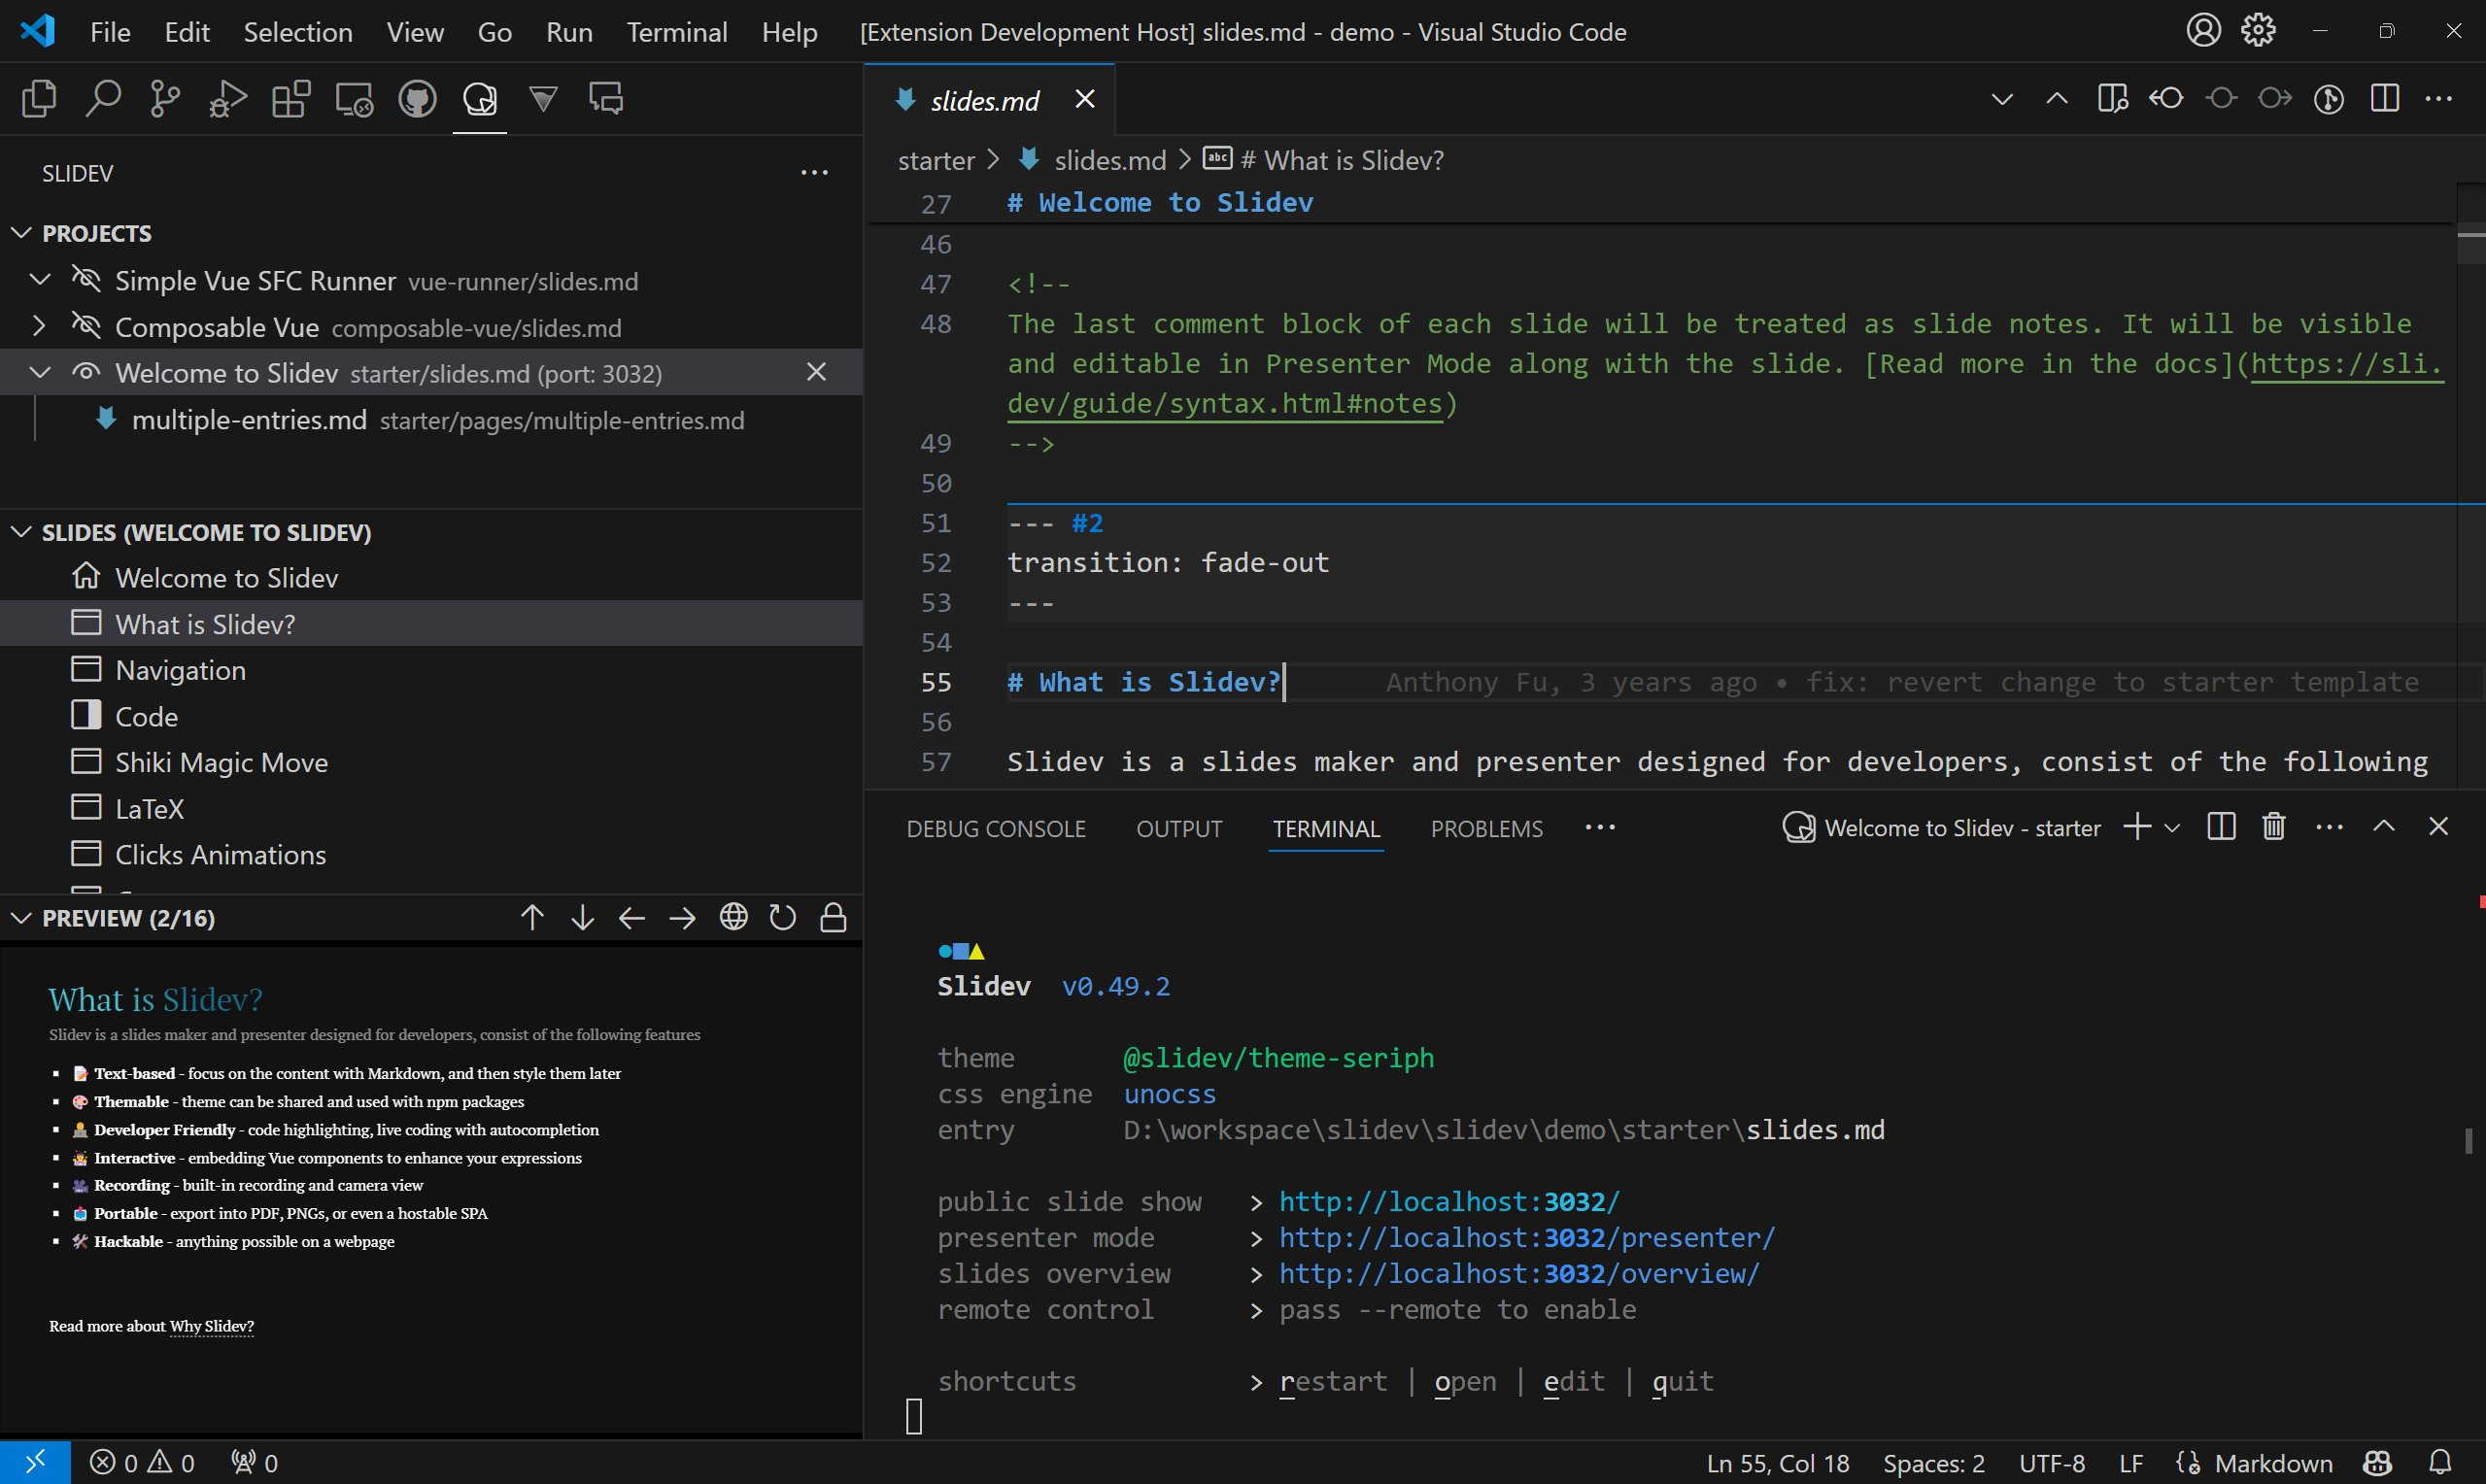Toggle eye icon for Composable Vue project
The width and height of the screenshot is (2486, 1484).
click(86, 326)
